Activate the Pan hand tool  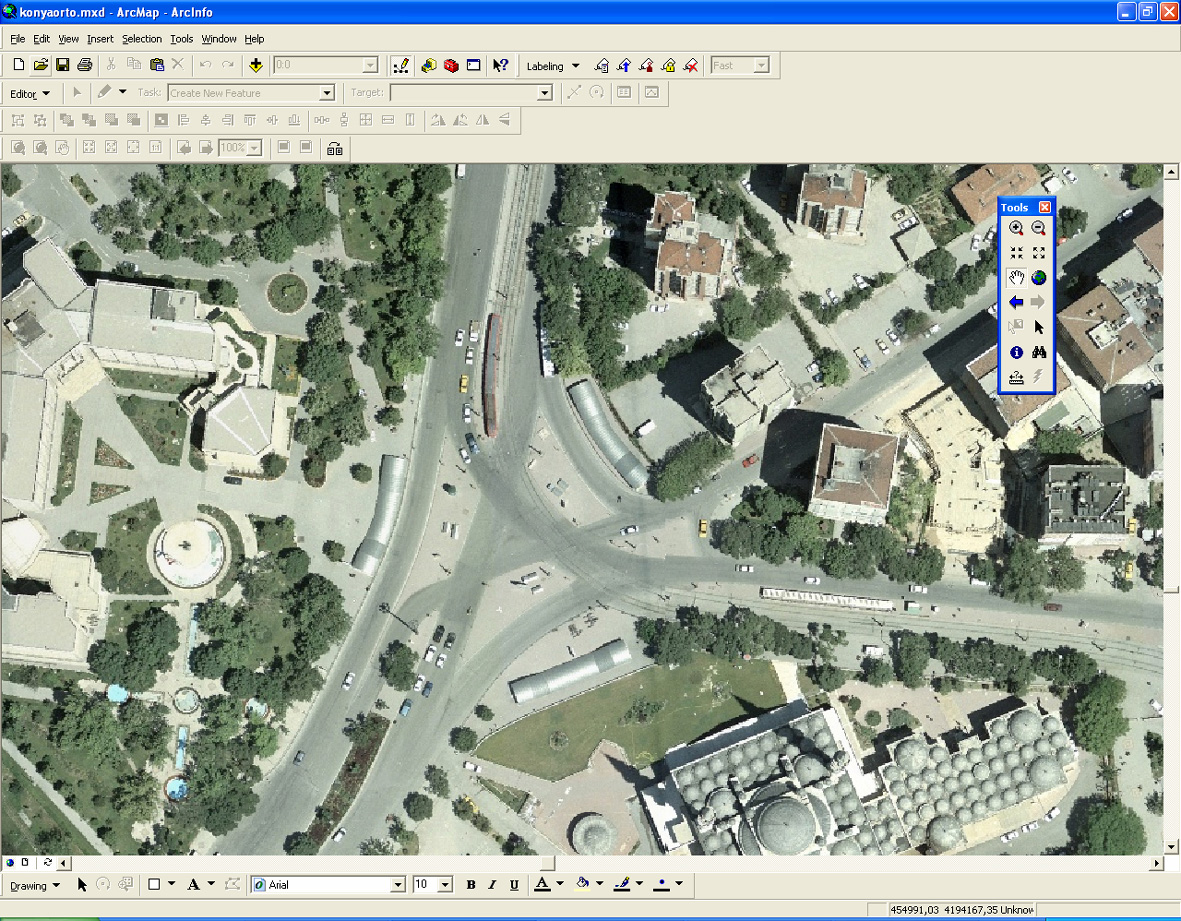(x=1016, y=278)
